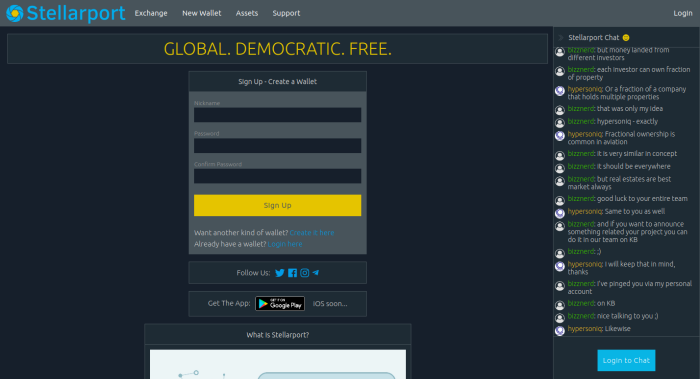Open the Instagram follow link icon
The width and height of the screenshot is (700, 379).
[304, 273]
